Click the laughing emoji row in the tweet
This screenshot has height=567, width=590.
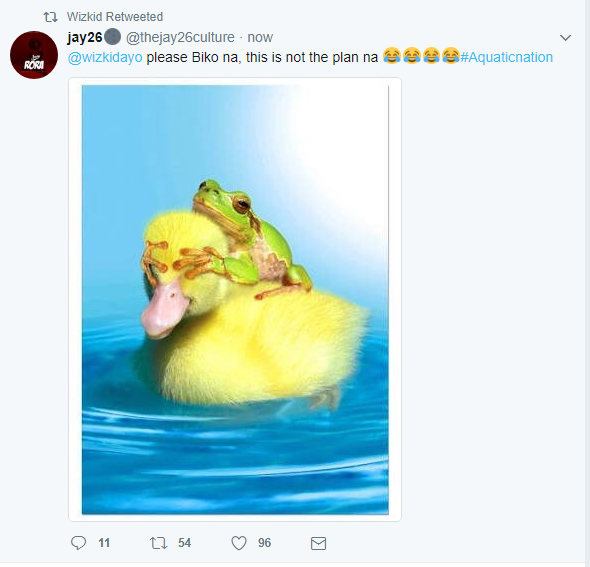click(421, 56)
